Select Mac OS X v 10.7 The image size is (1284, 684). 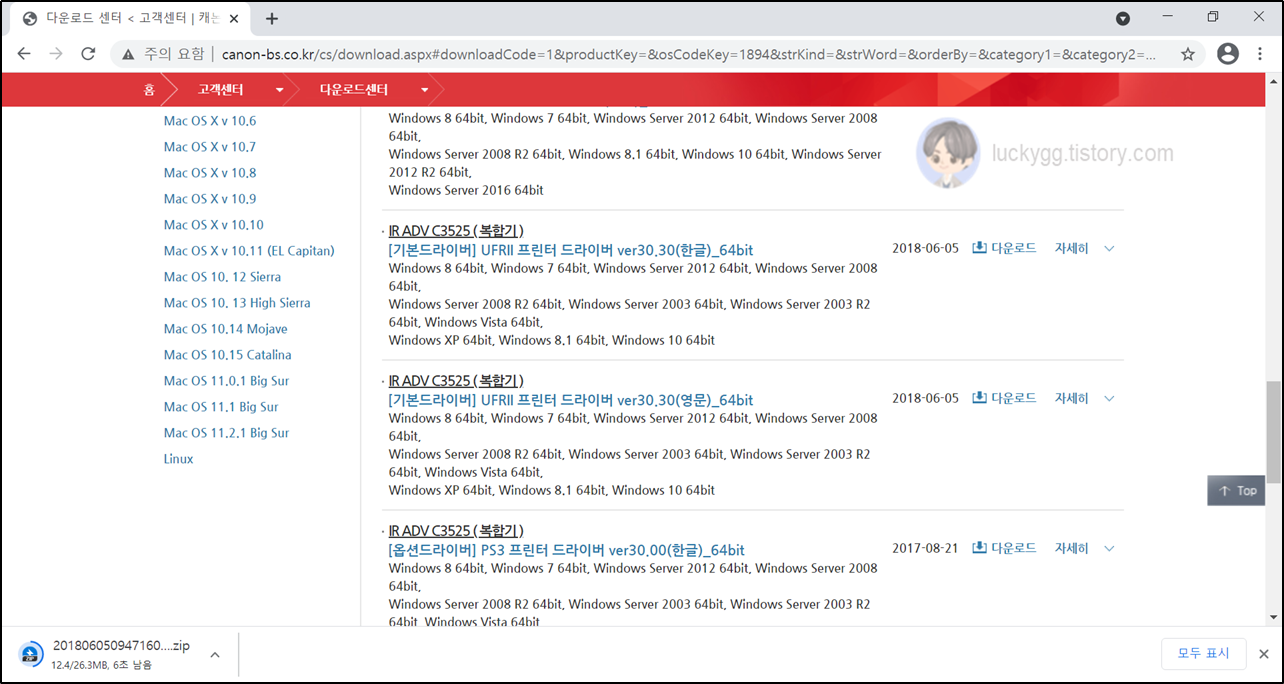210,147
